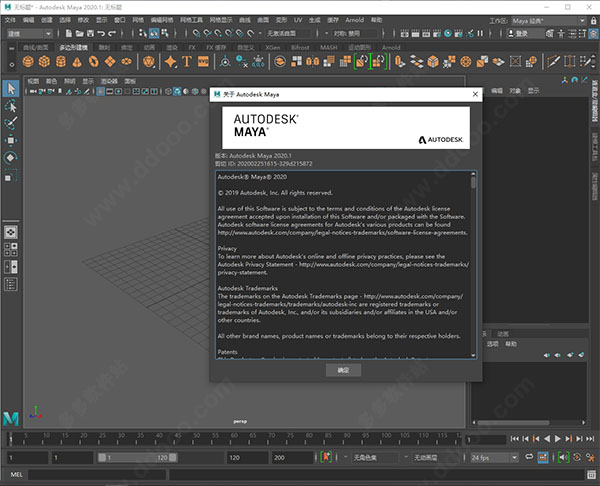This screenshot has width=600, height=486.
Task: Switch to the four-view panel layout
Action: point(11,249)
